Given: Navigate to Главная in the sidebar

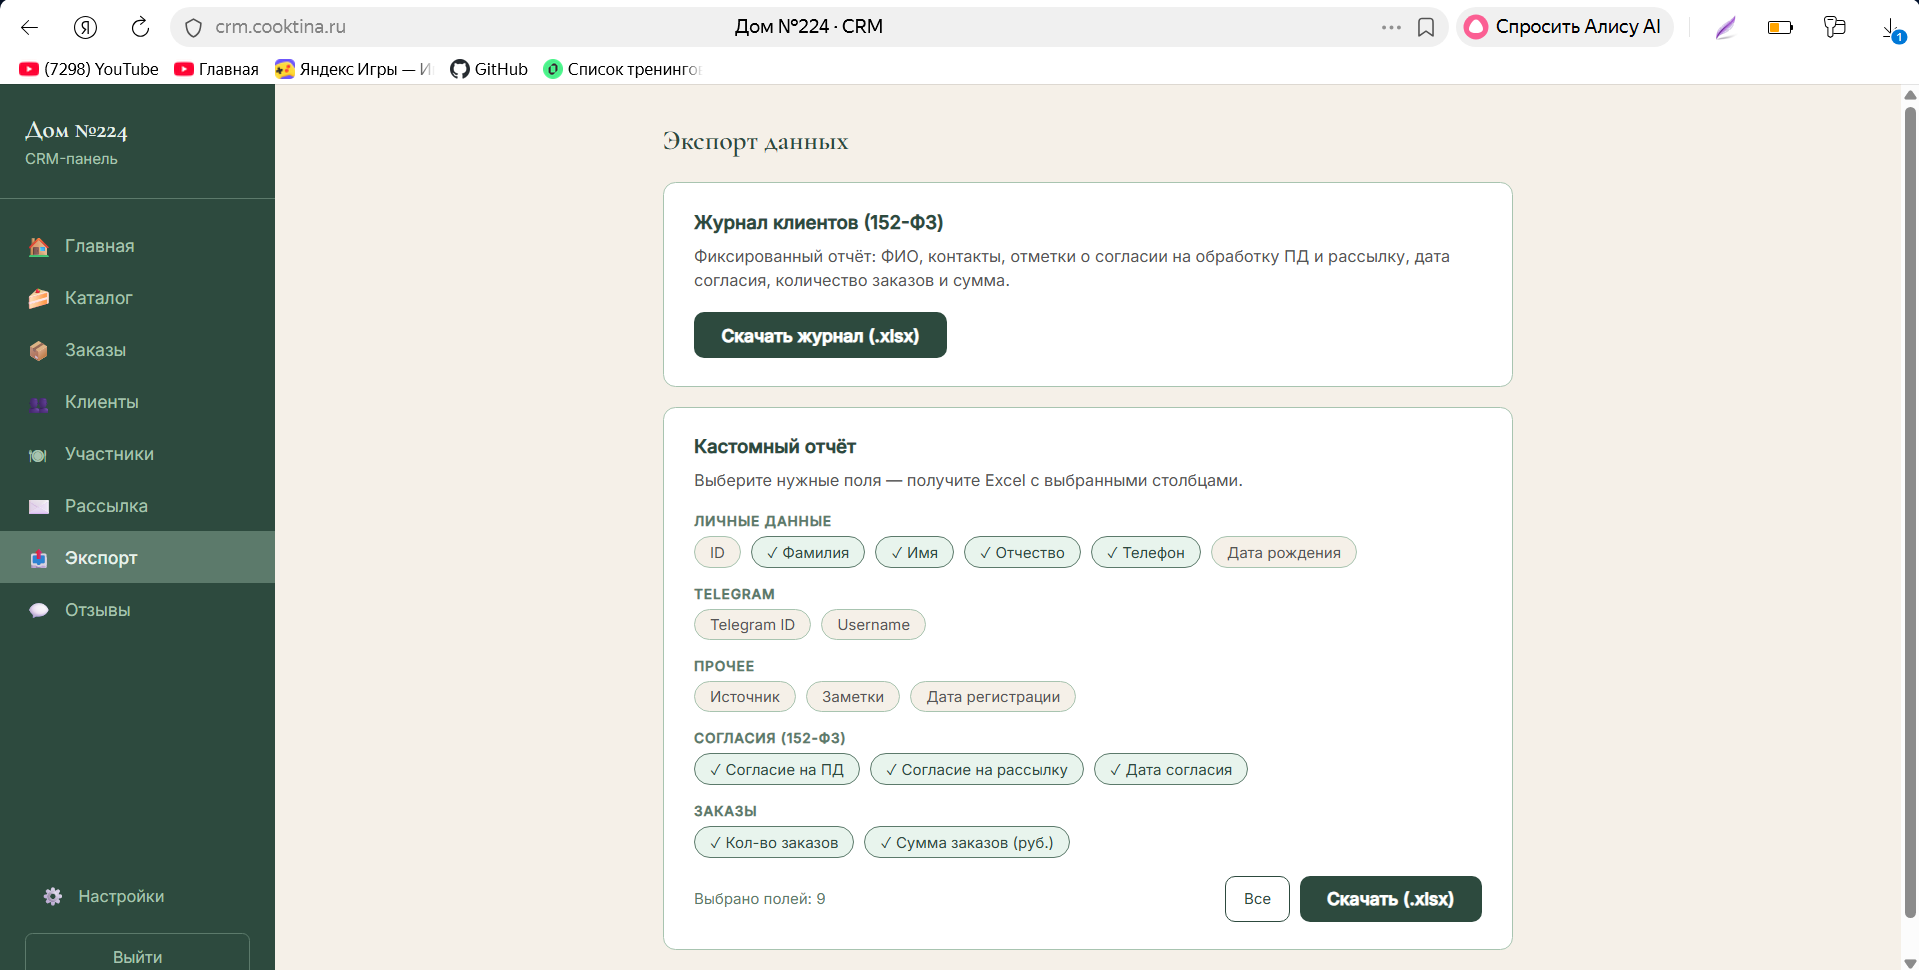Looking at the screenshot, I should pos(137,246).
